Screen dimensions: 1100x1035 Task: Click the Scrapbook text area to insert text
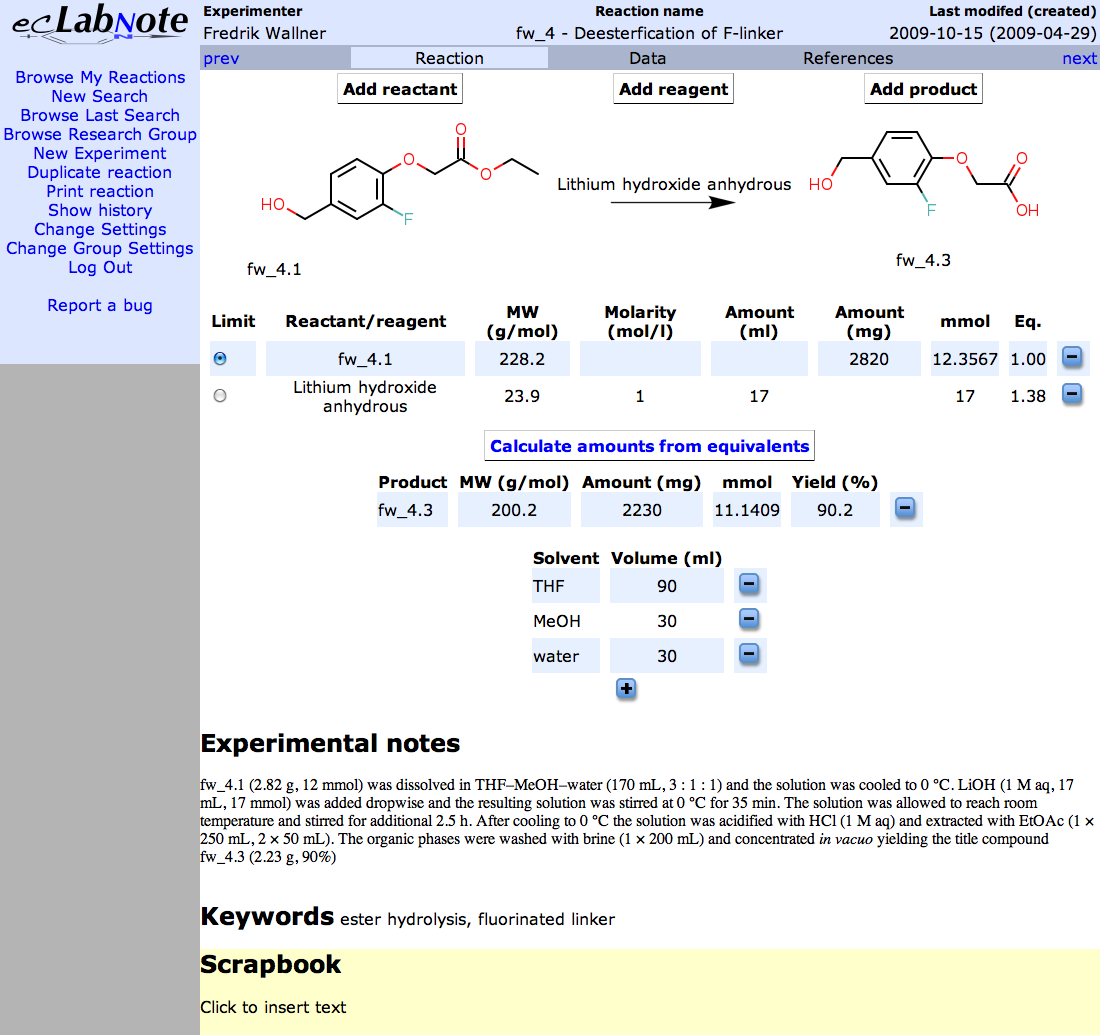pos(273,1007)
